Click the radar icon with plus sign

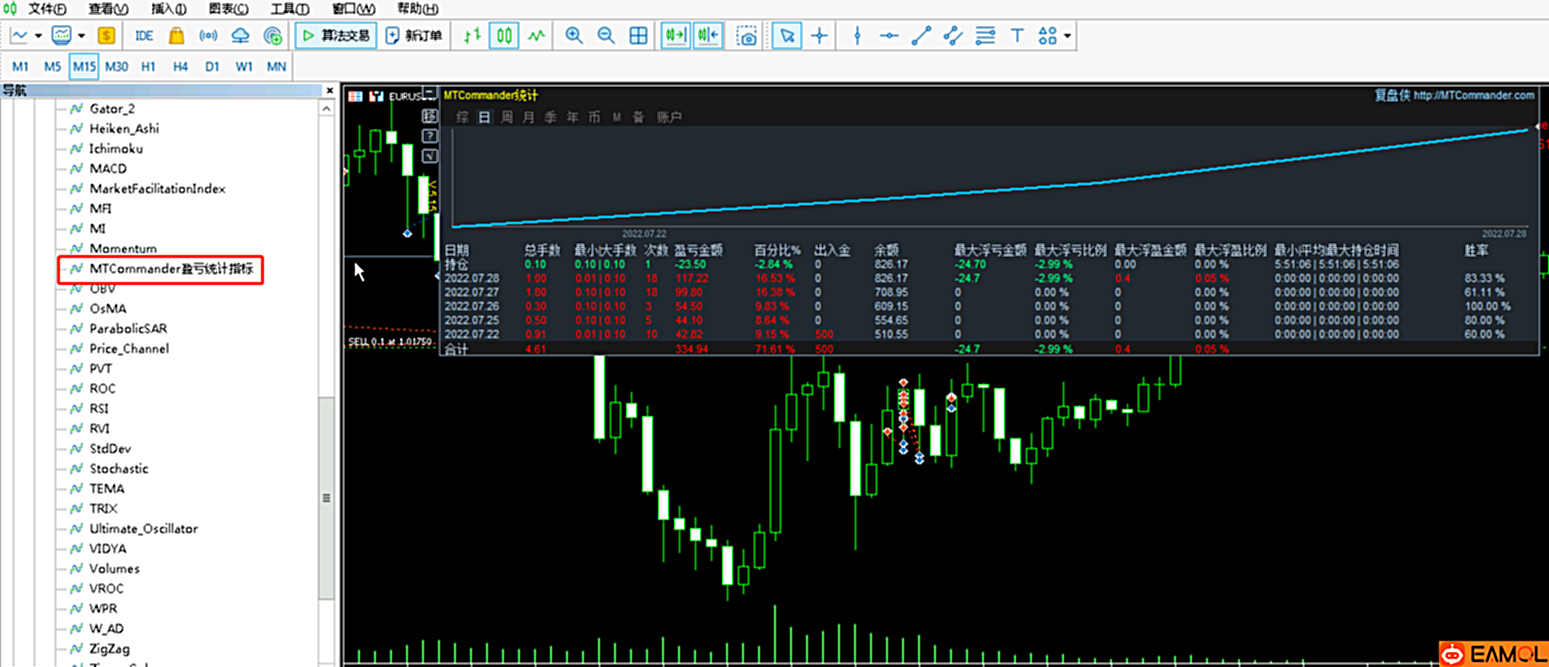(272, 36)
